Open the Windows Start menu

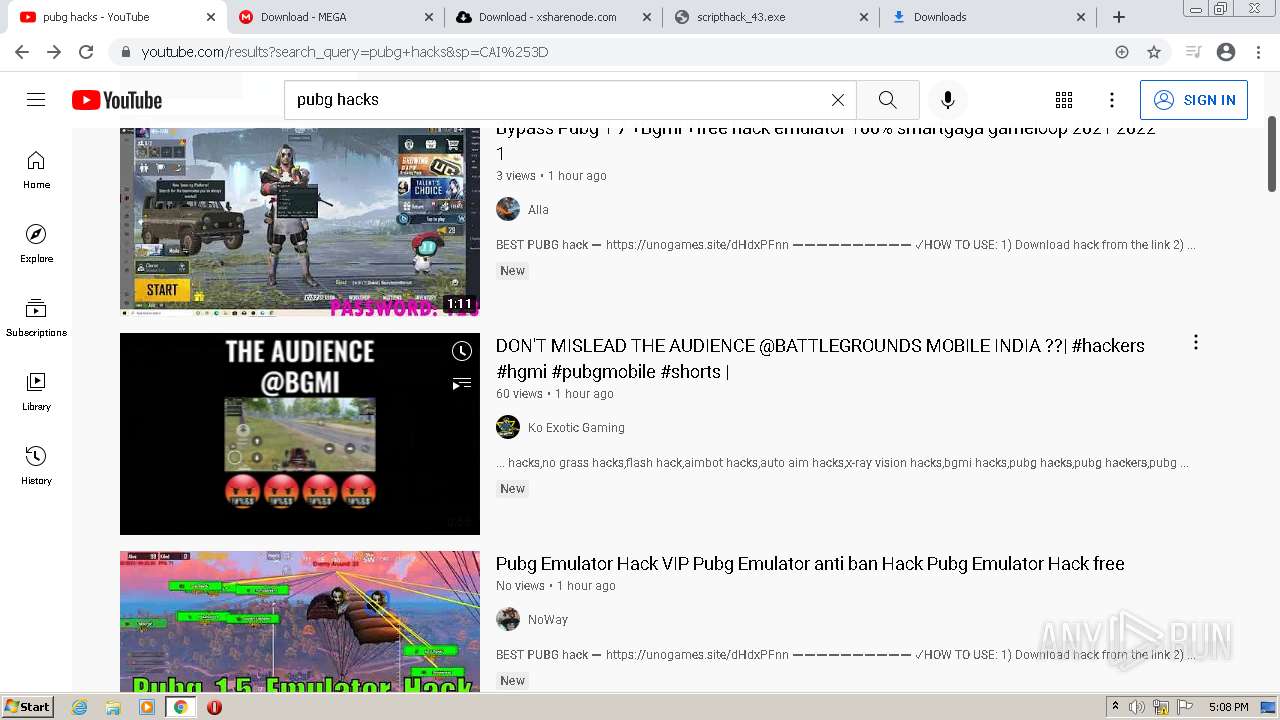28,707
